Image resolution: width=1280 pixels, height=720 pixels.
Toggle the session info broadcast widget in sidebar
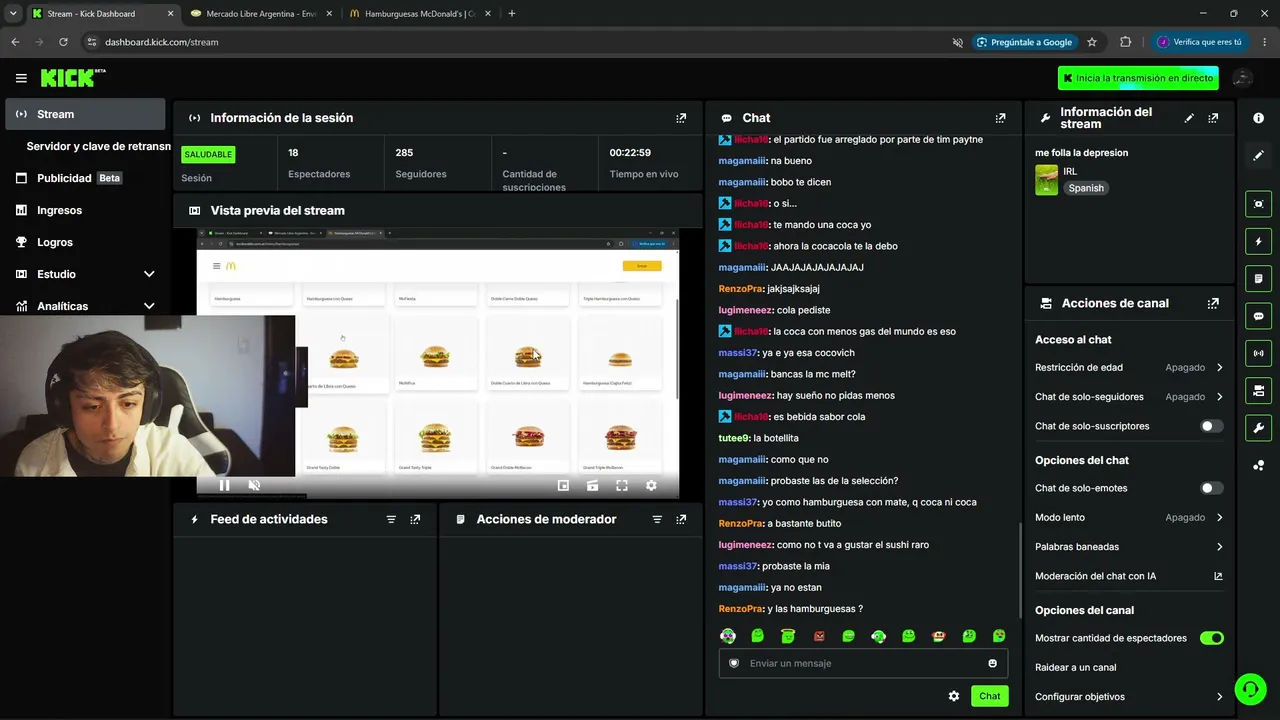click(1258, 353)
